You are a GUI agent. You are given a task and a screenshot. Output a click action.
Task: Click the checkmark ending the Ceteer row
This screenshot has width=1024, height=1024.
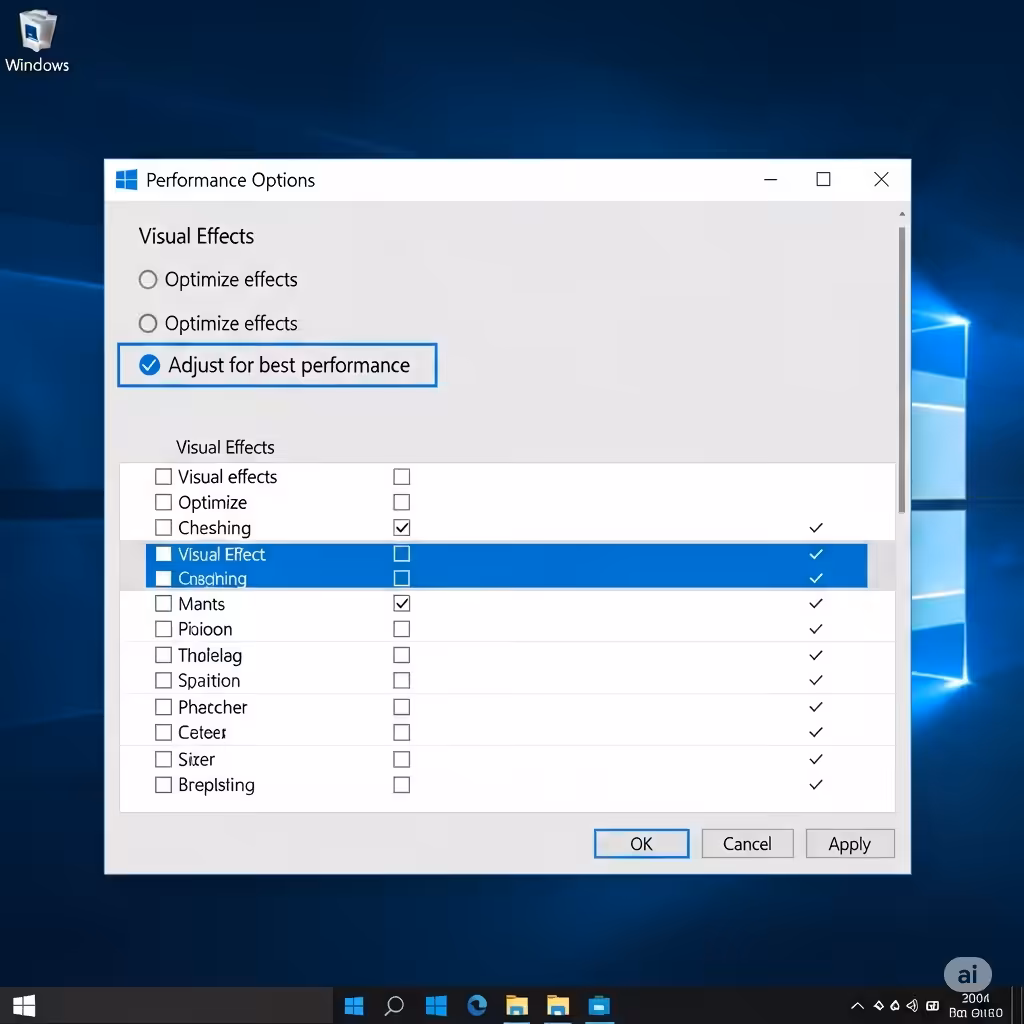tap(816, 733)
